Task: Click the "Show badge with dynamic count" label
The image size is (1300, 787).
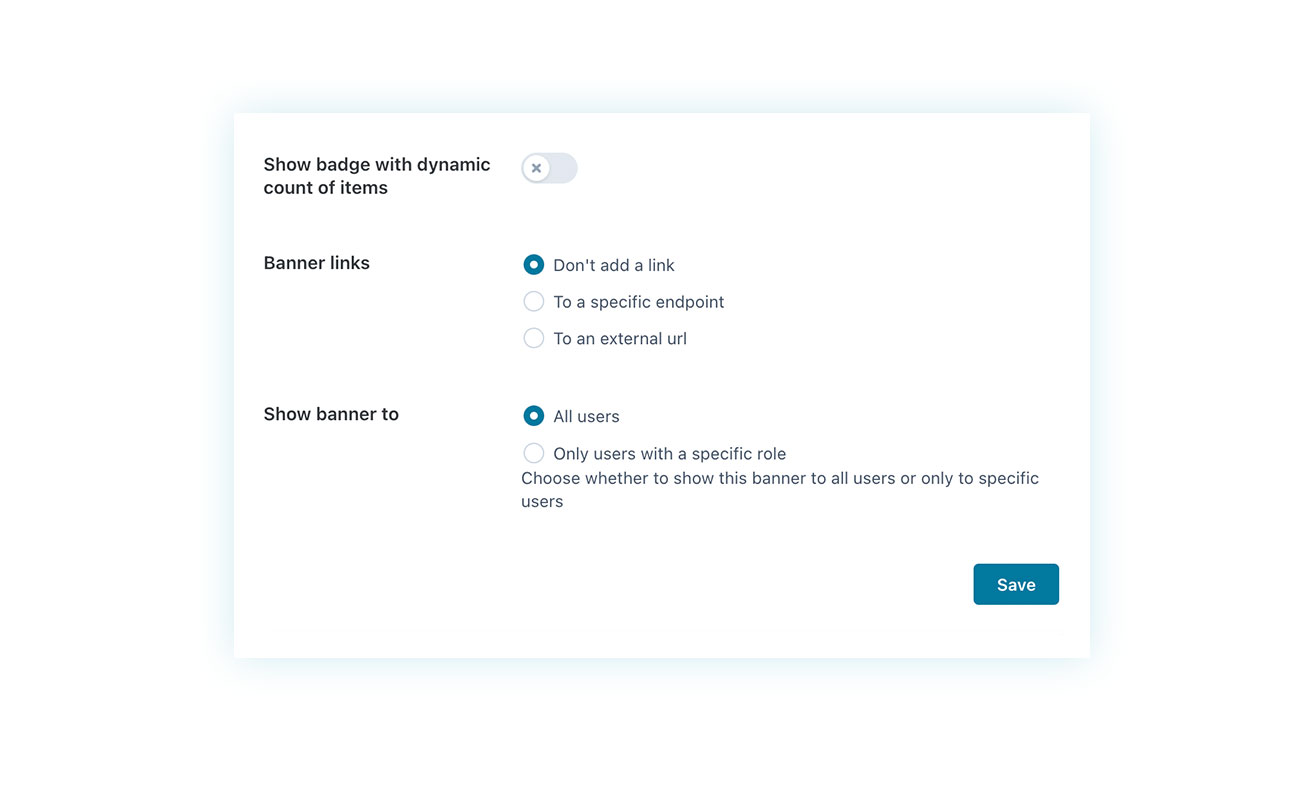Action: pos(377,176)
